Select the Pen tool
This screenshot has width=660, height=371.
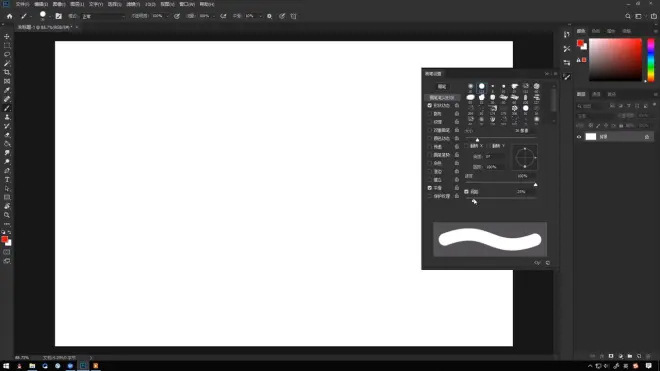point(7,171)
